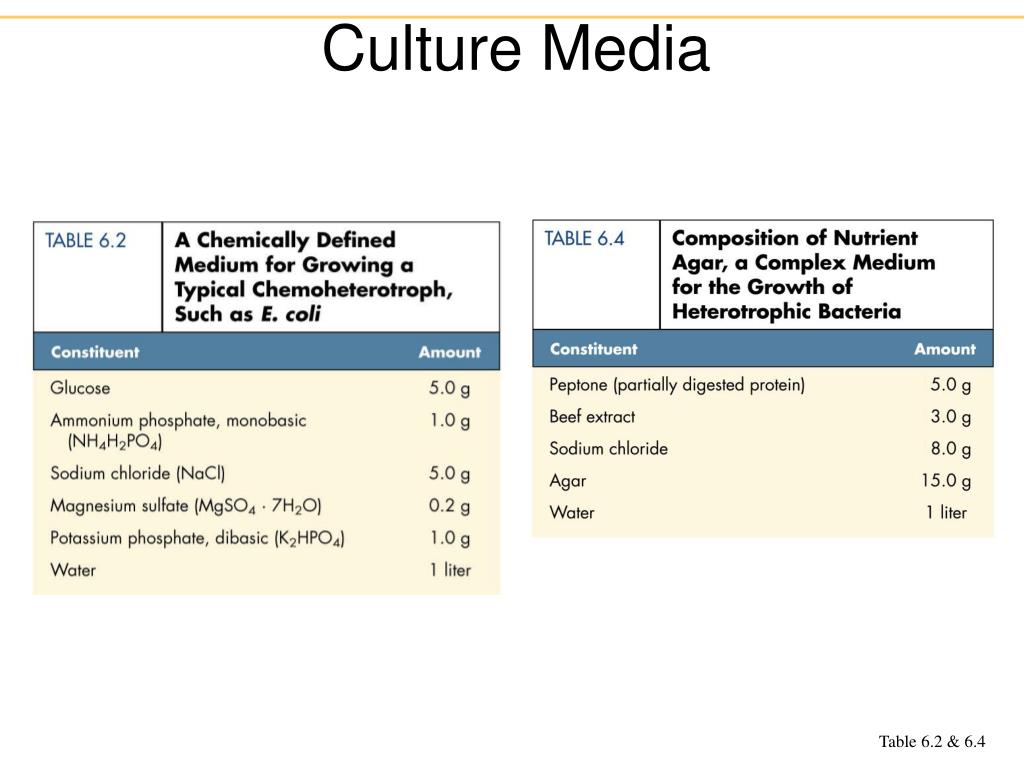Image resolution: width=1024 pixels, height=768 pixels.
Task: Select Sodium chloride (NaCl) constituent
Action: coord(138,473)
